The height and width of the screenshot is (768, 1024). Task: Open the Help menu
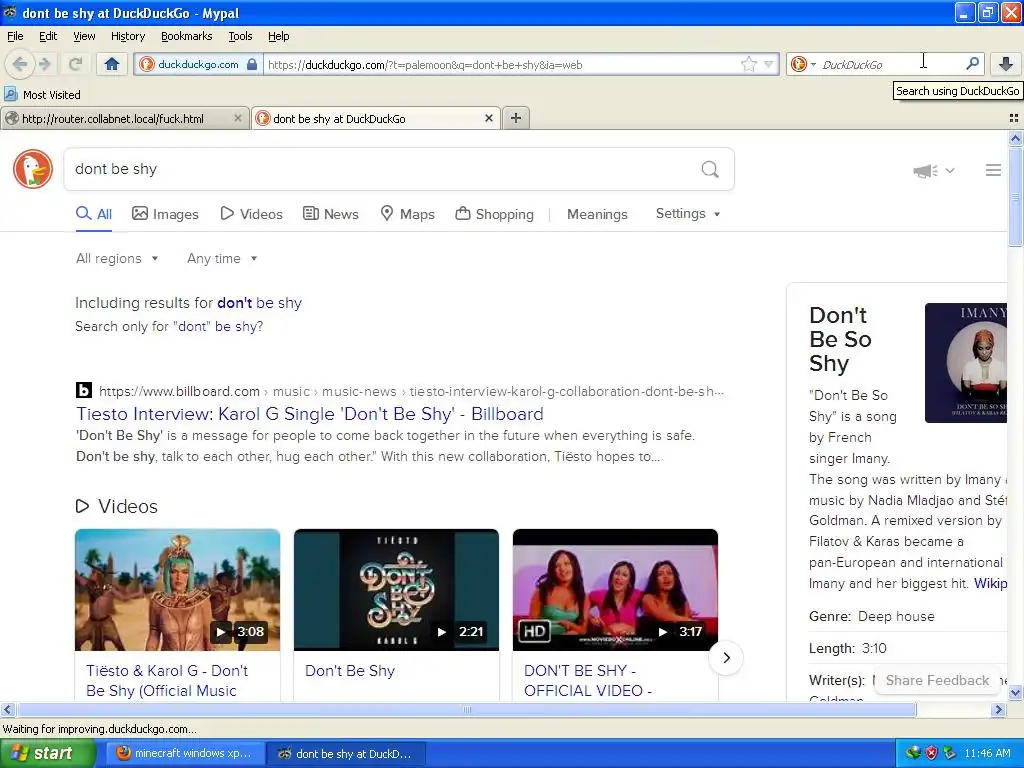coord(278,36)
